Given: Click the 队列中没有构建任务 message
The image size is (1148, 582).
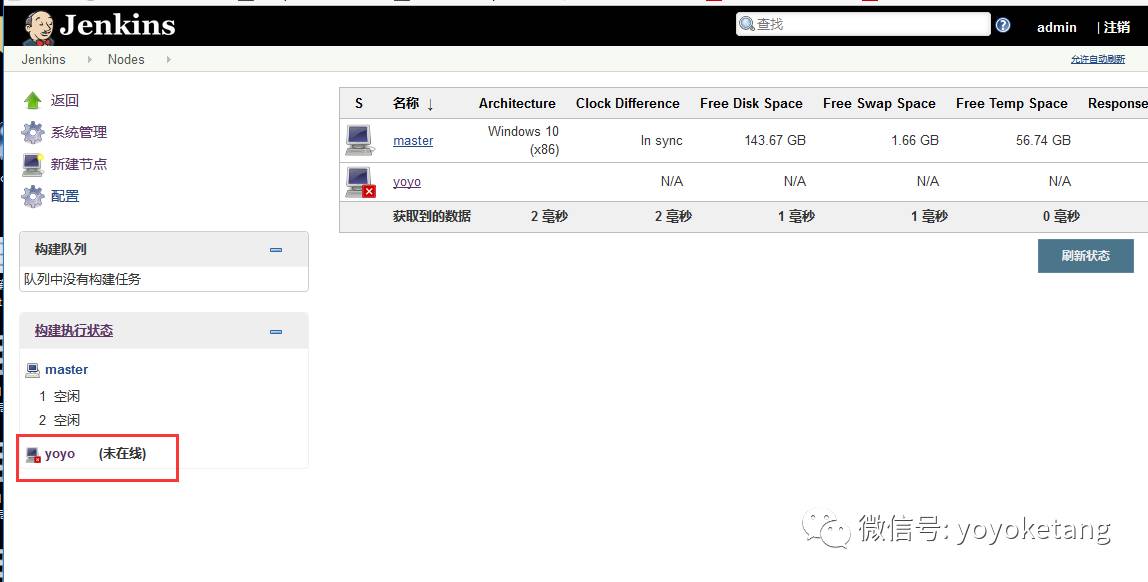Looking at the screenshot, I should 83,279.
